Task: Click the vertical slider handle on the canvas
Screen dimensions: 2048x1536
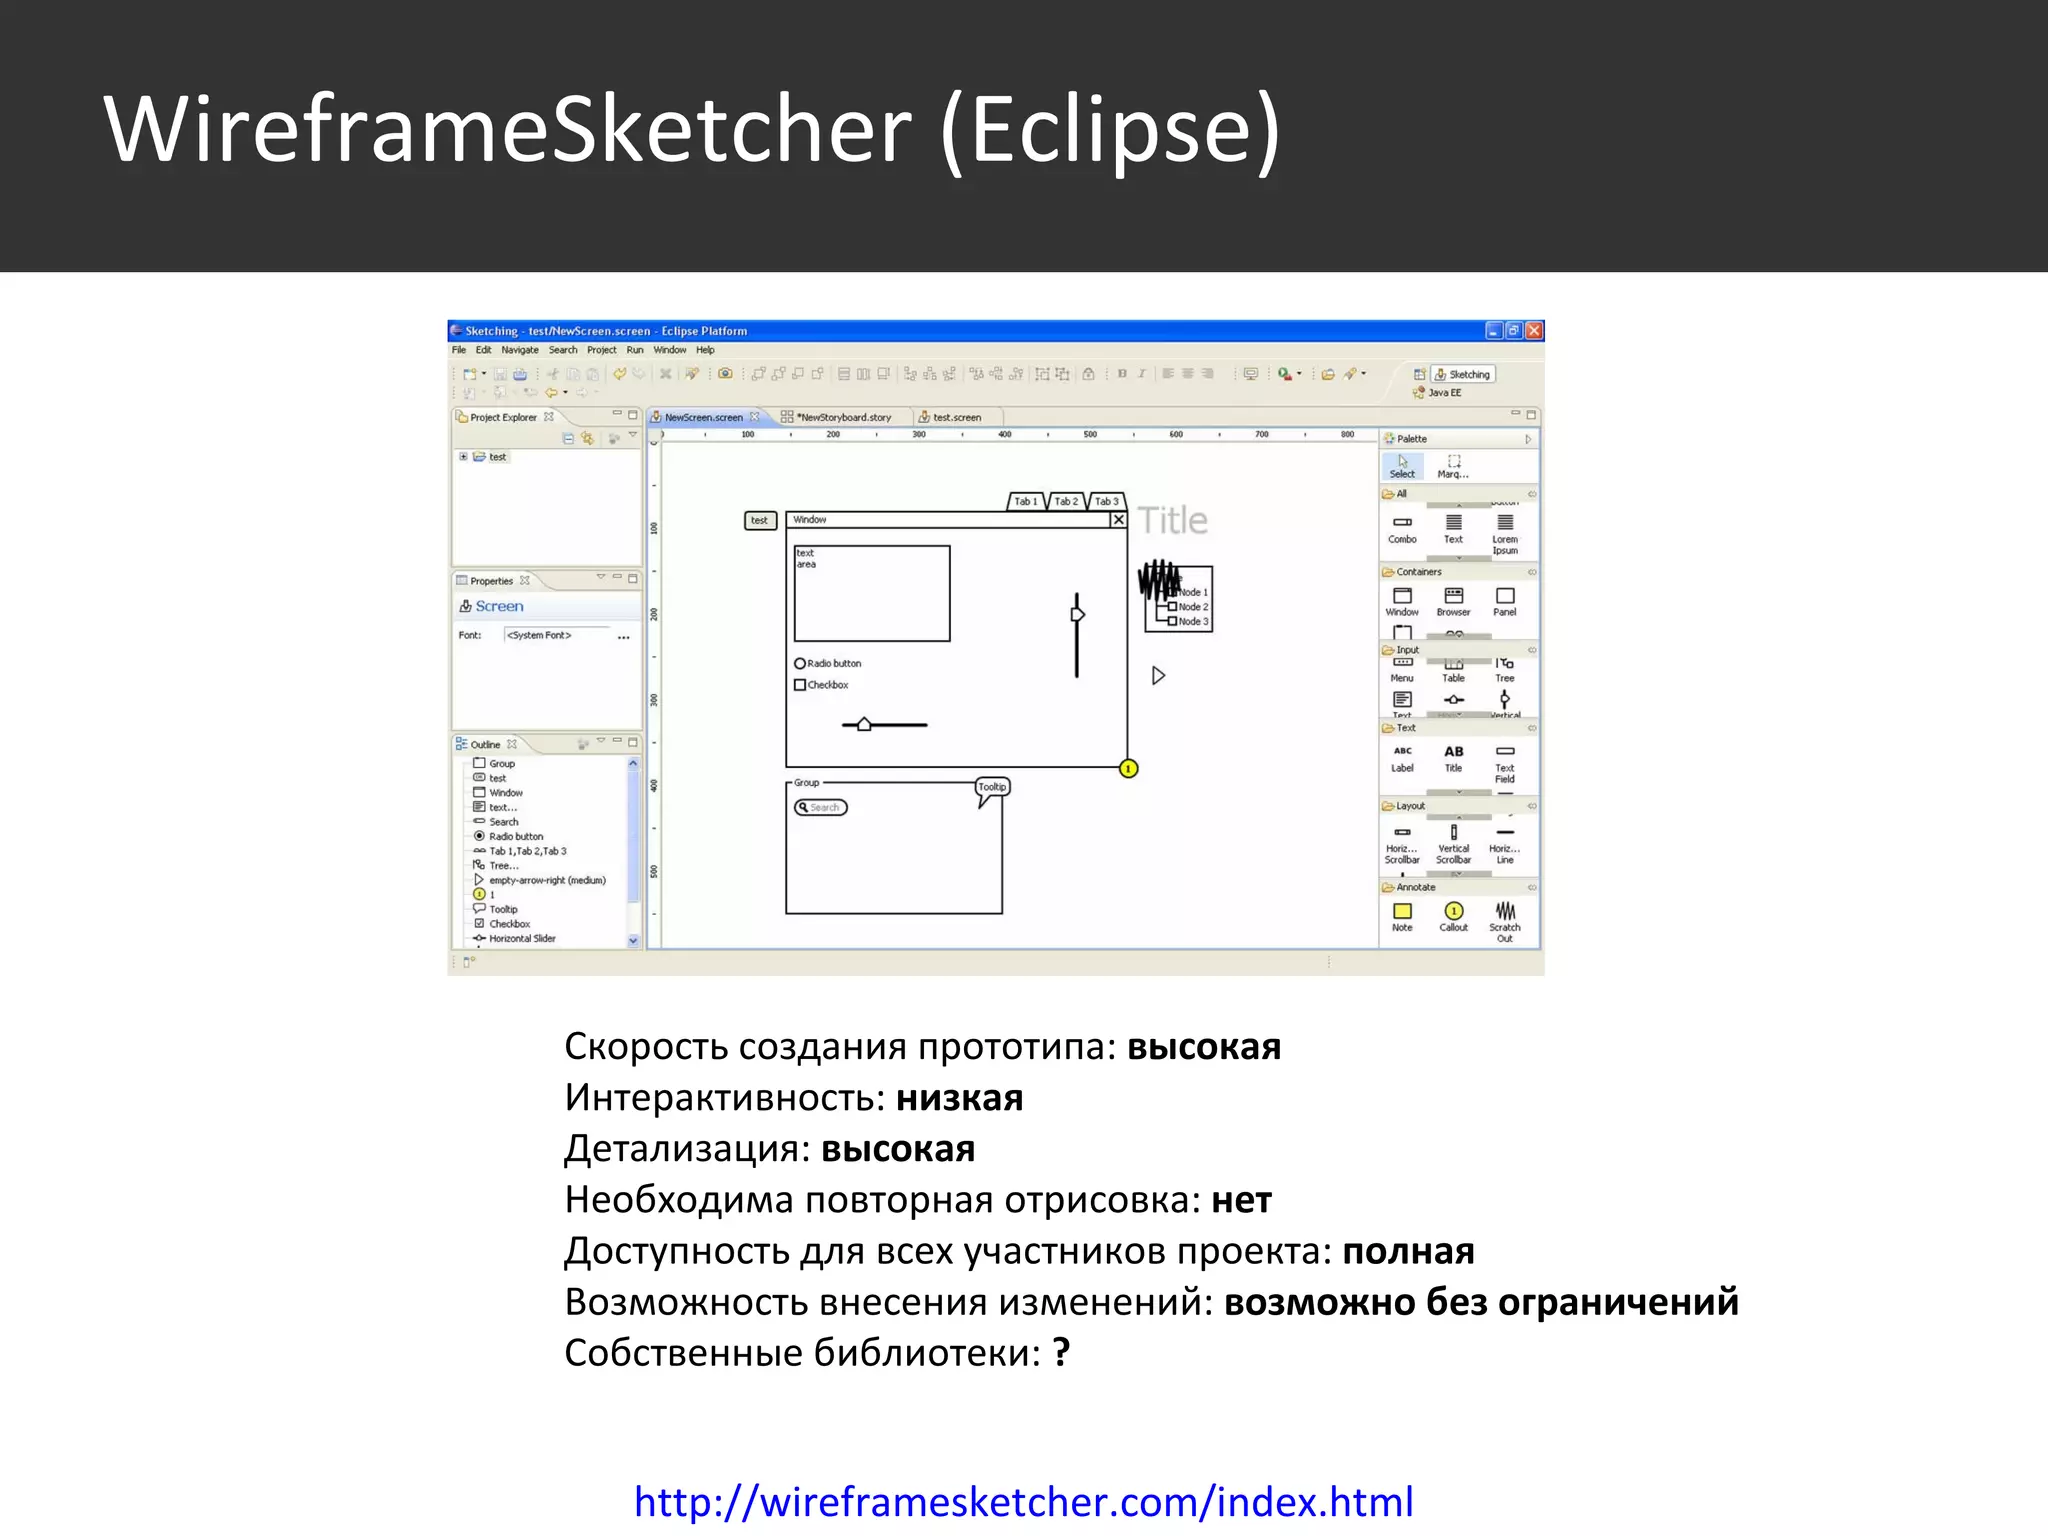Action: point(1077,614)
